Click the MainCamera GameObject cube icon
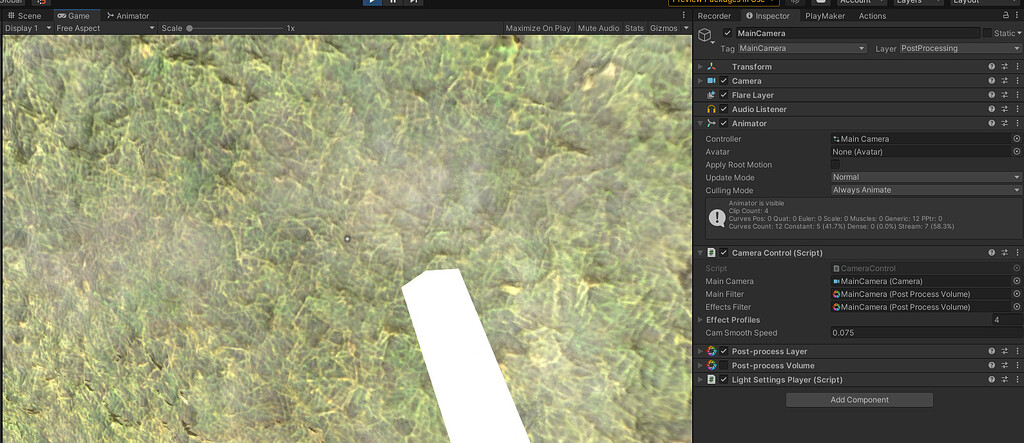The width and height of the screenshot is (1024, 443). (x=704, y=35)
